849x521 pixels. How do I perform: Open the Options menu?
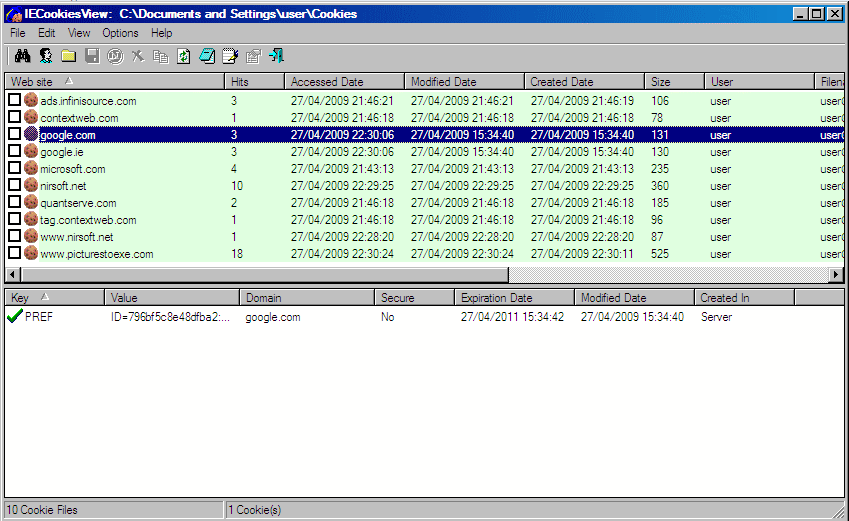[120, 33]
